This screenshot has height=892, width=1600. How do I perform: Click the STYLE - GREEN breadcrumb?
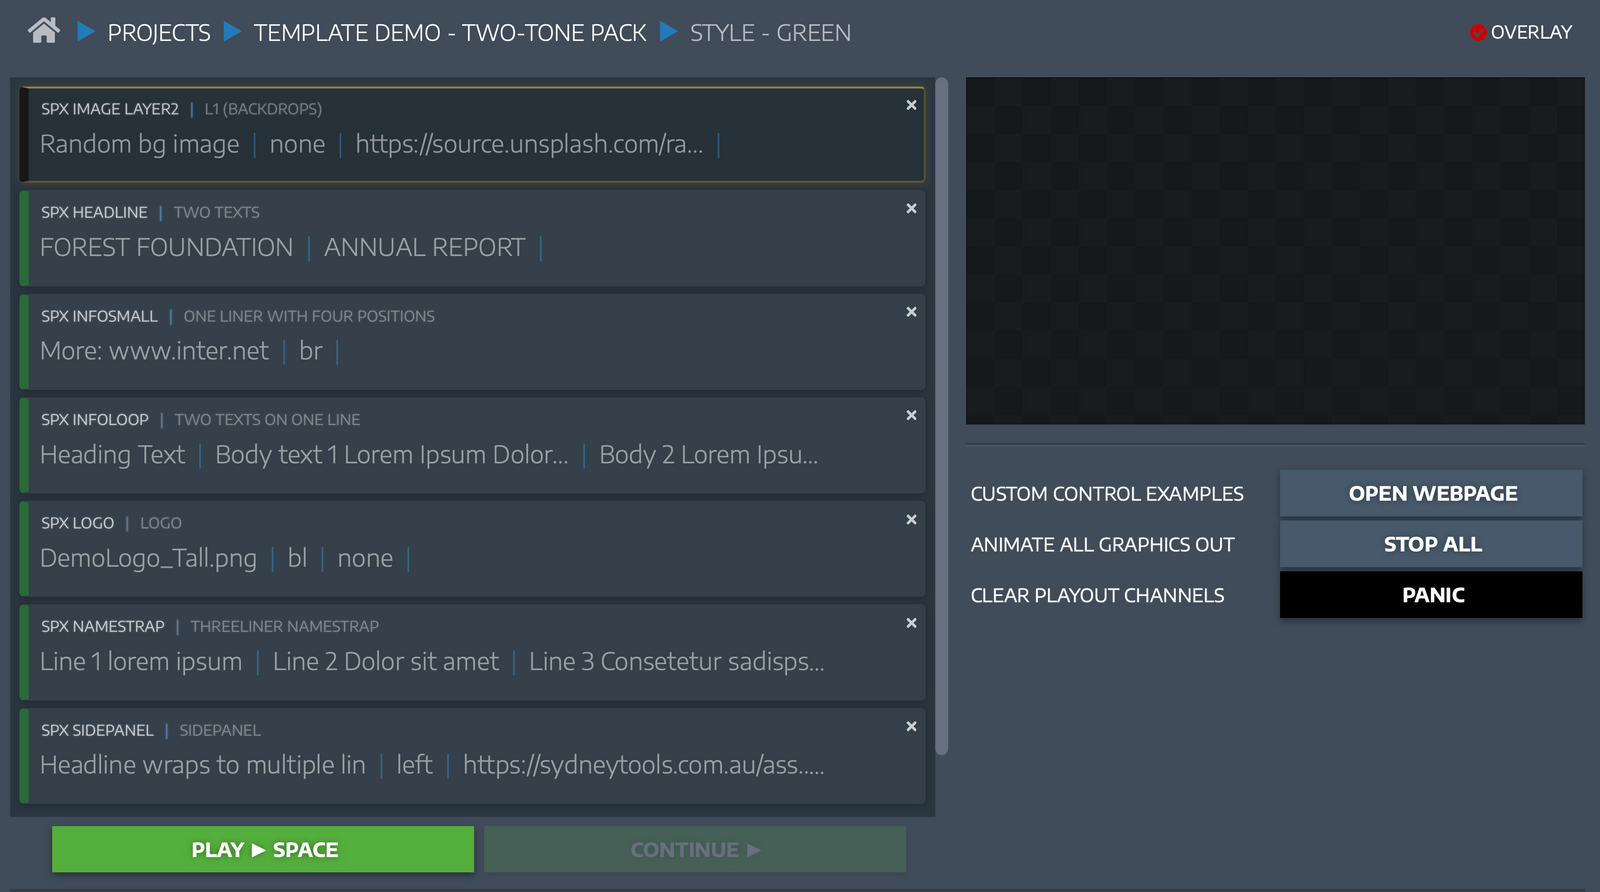click(770, 33)
